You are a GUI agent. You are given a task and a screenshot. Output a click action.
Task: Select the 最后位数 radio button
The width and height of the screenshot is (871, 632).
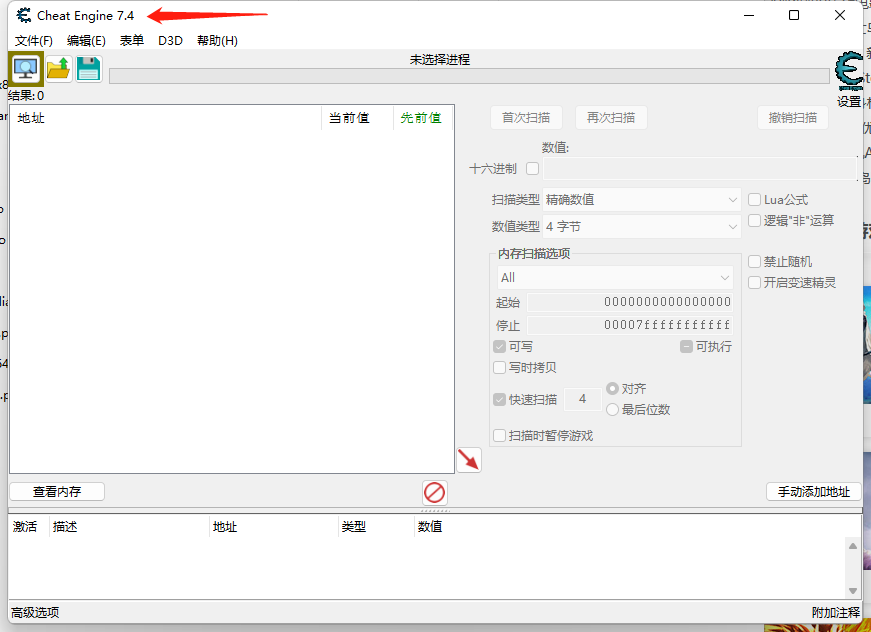(x=612, y=409)
